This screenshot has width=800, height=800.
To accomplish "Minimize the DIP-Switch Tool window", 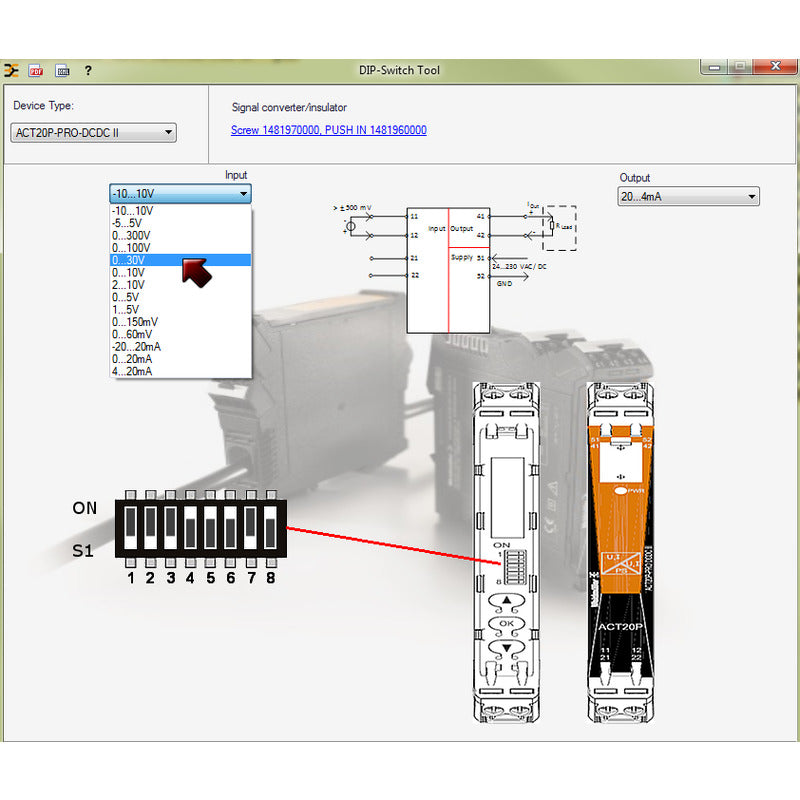I will [715, 67].
